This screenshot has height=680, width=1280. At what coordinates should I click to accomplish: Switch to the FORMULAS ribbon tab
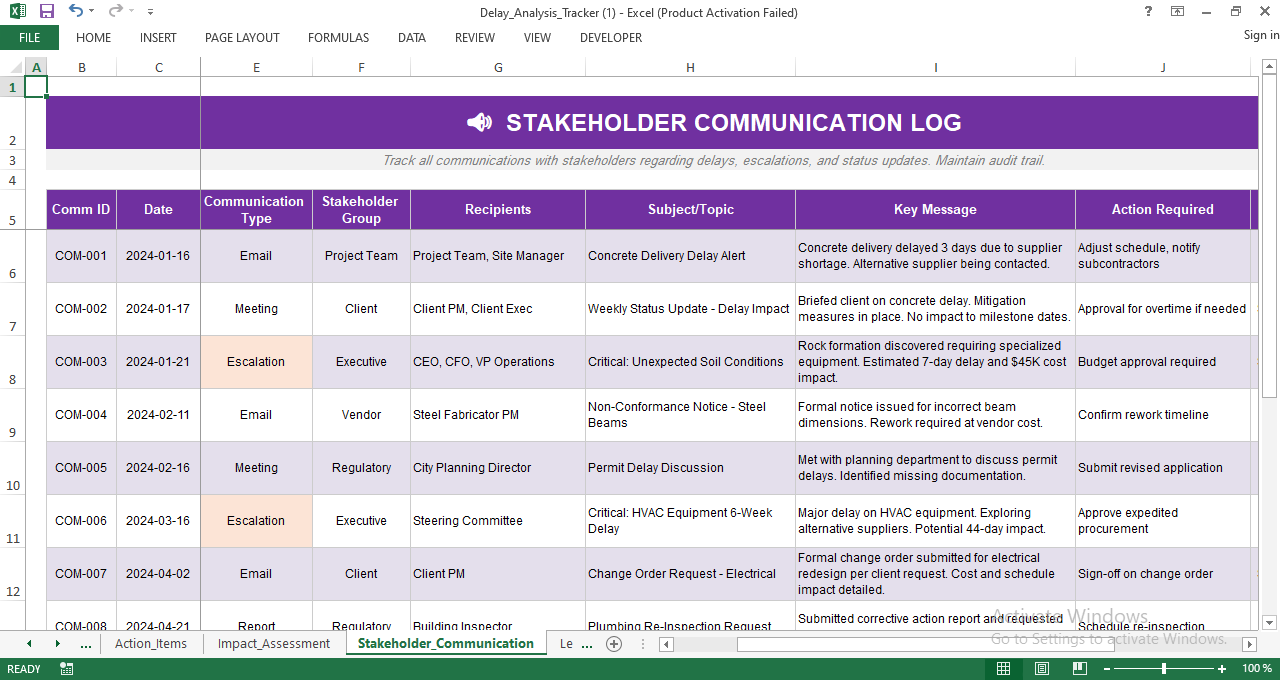pyautogui.click(x=338, y=38)
